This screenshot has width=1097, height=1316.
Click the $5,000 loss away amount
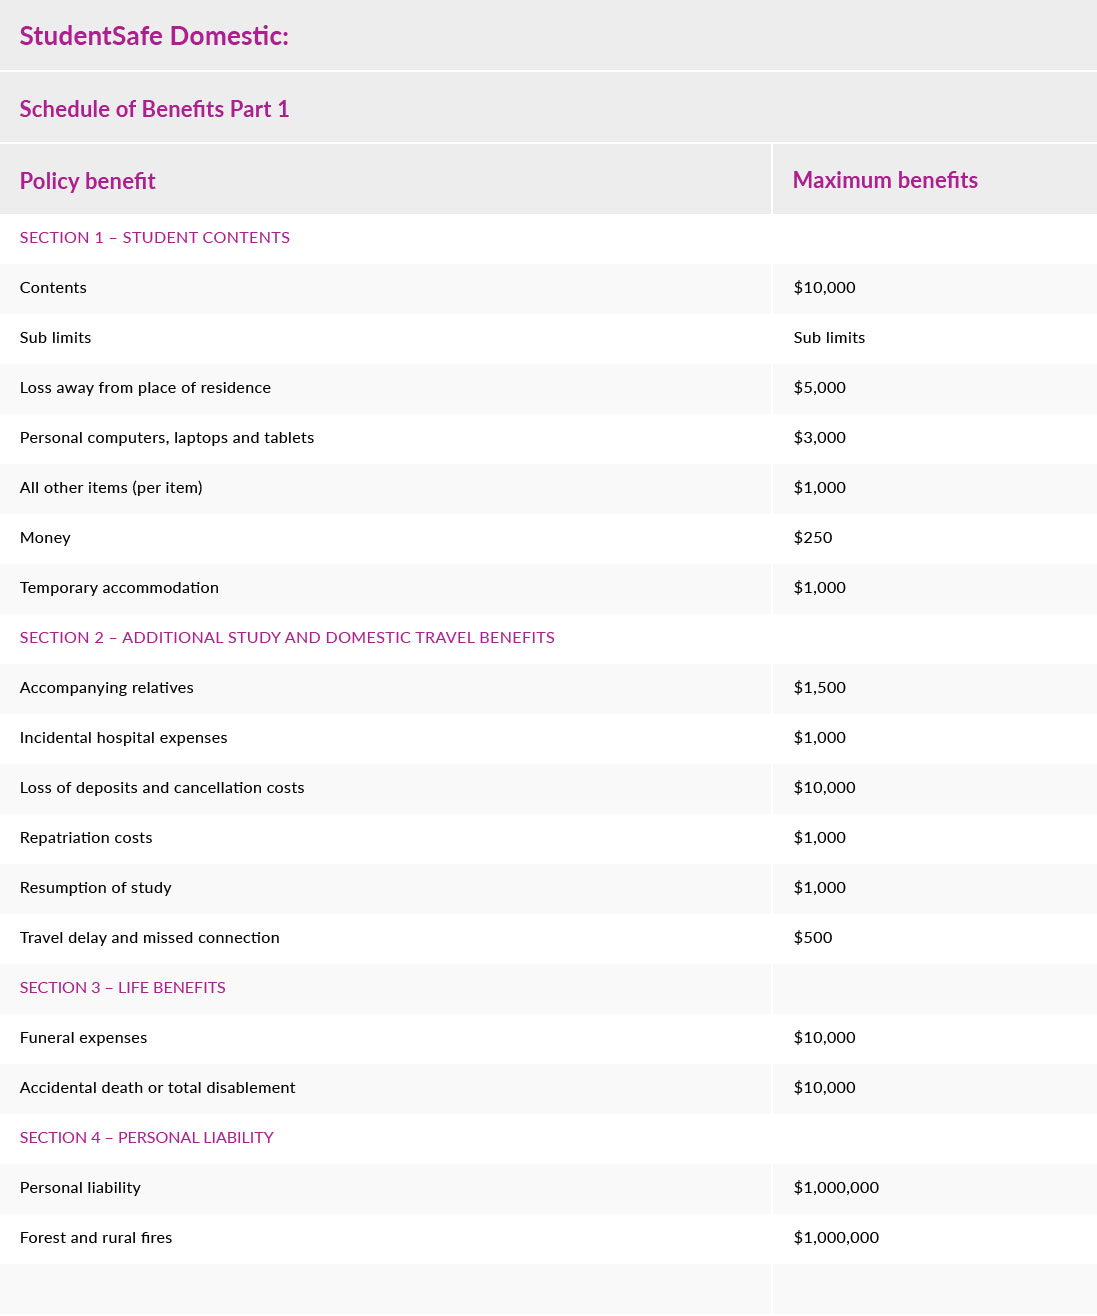point(819,388)
